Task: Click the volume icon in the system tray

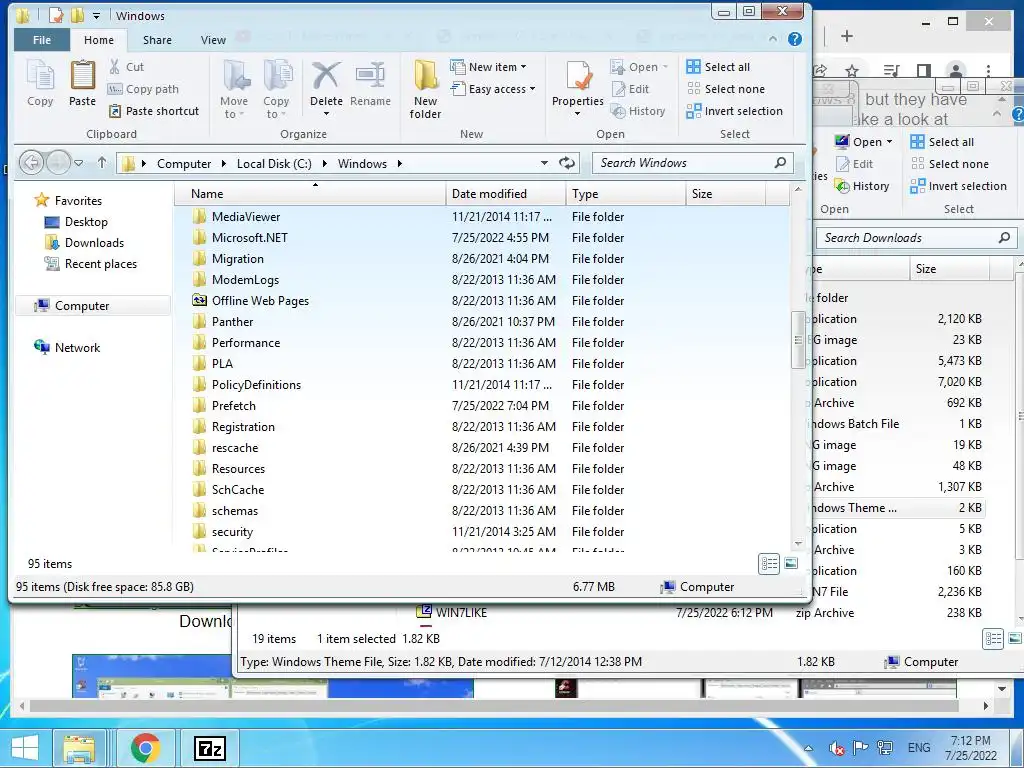Action: pos(836,748)
